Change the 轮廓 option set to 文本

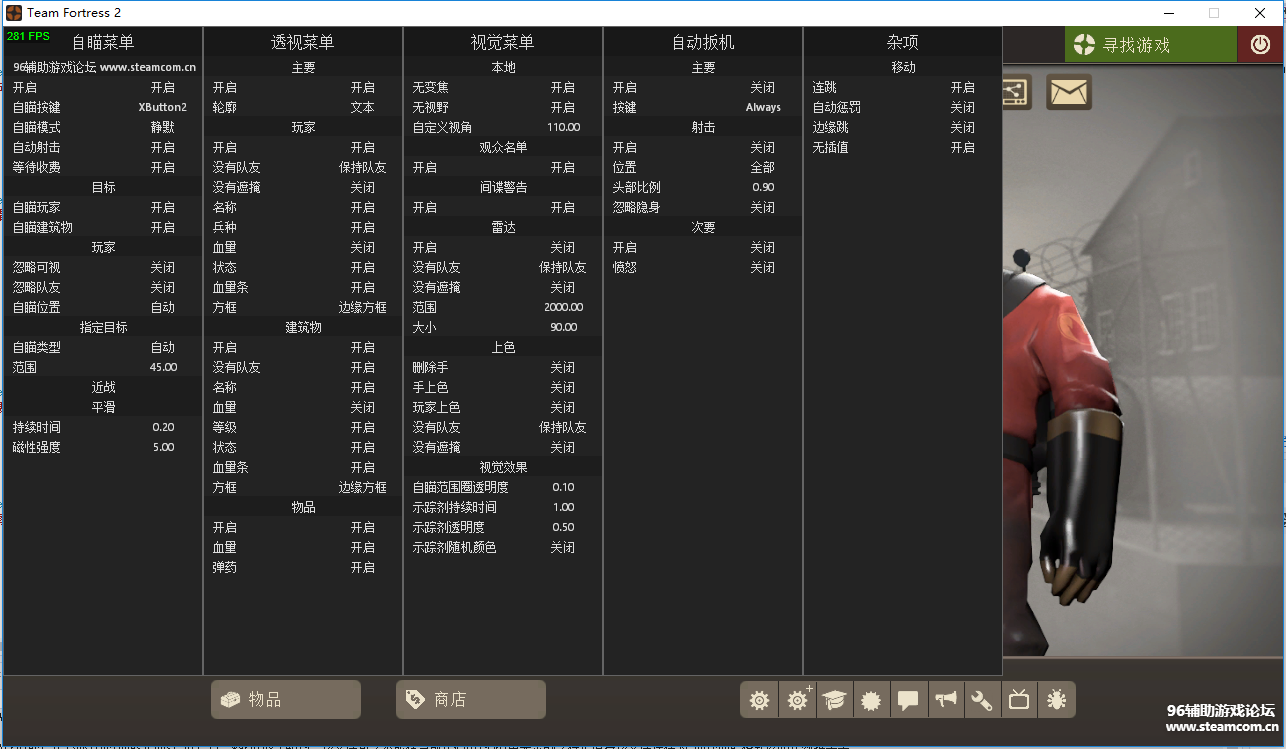[362, 107]
